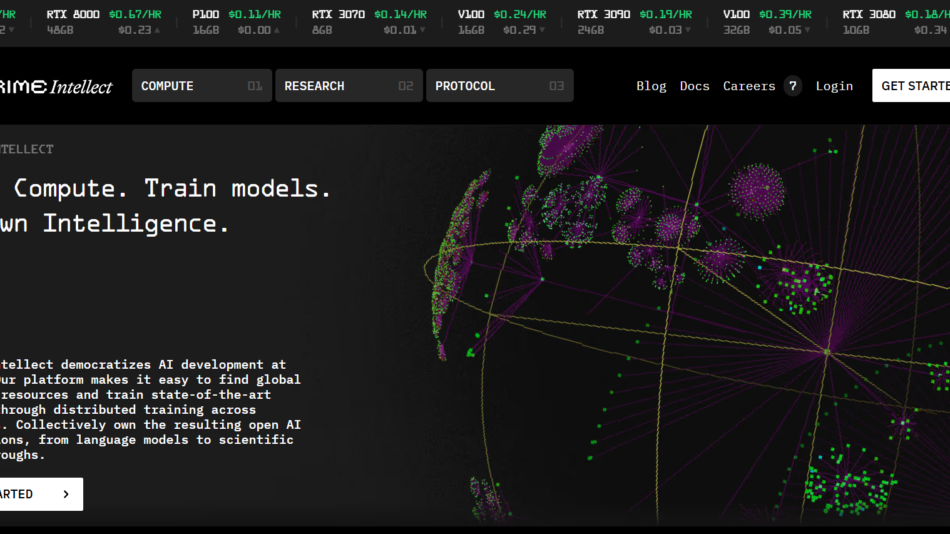Image resolution: width=950 pixels, height=534 pixels.
Task: Expand the Compute 01 navigation menu
Action: (201, 86)
